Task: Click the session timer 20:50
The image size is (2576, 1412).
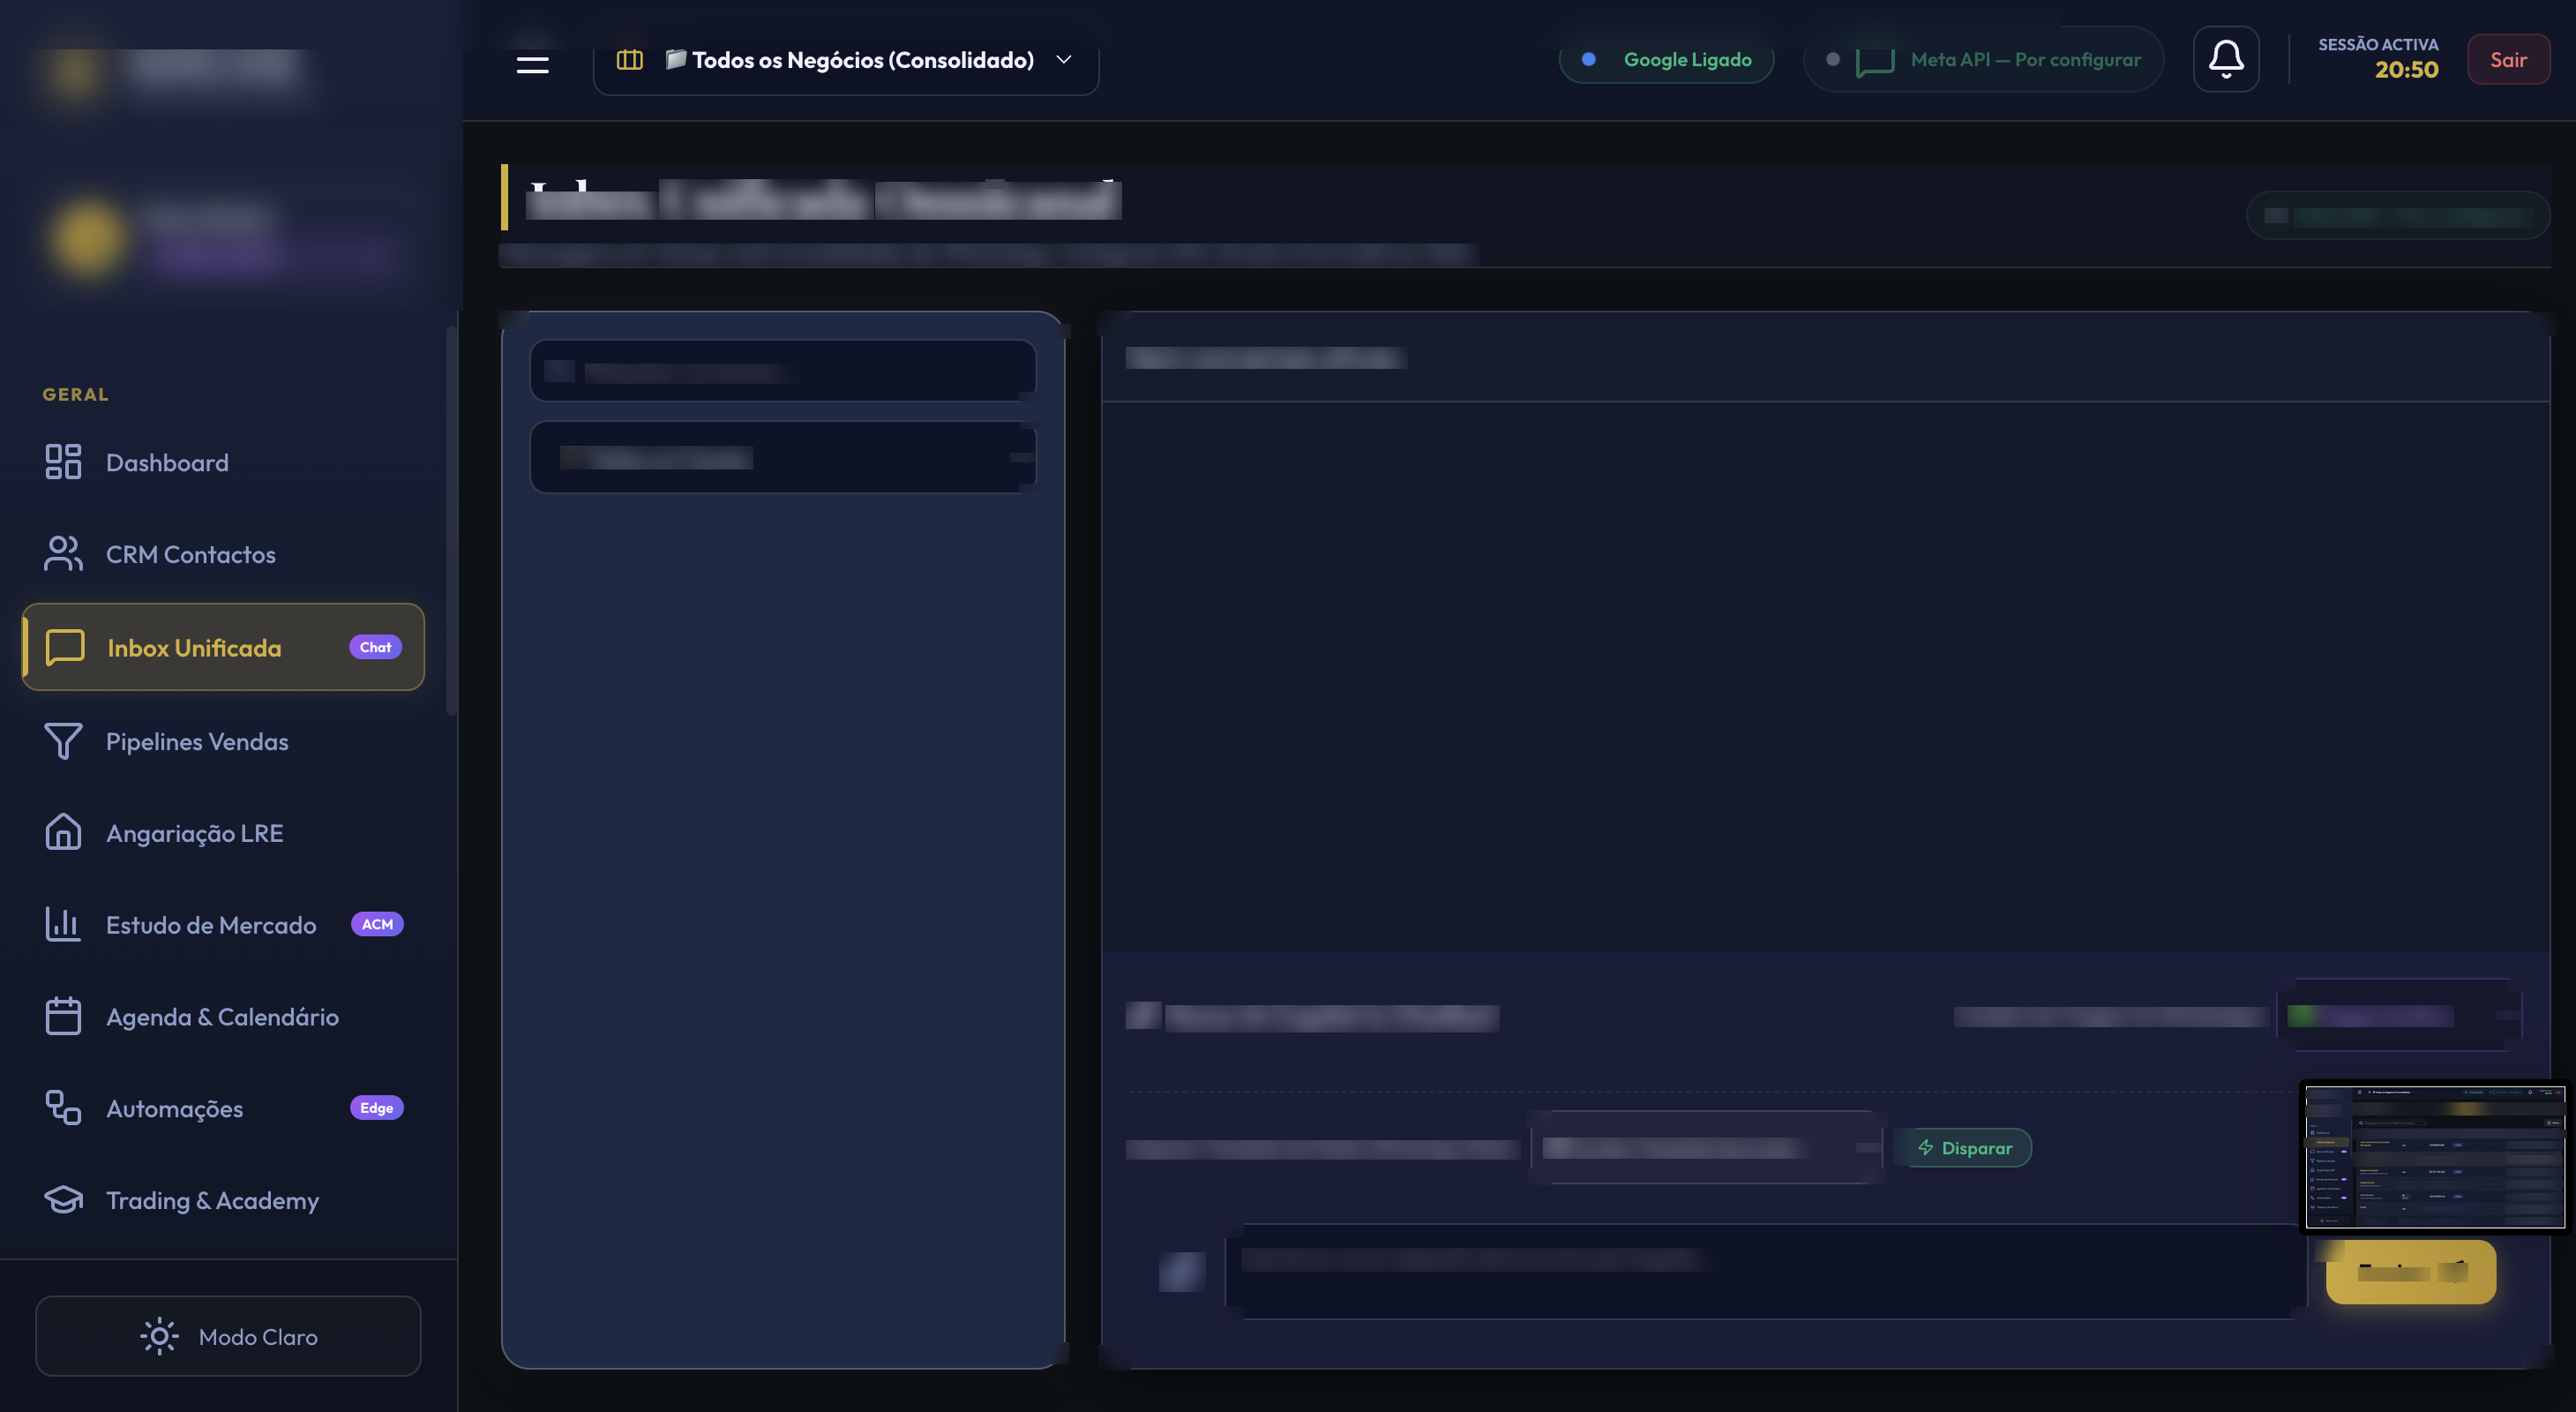Action: (x=2406, y=70)
